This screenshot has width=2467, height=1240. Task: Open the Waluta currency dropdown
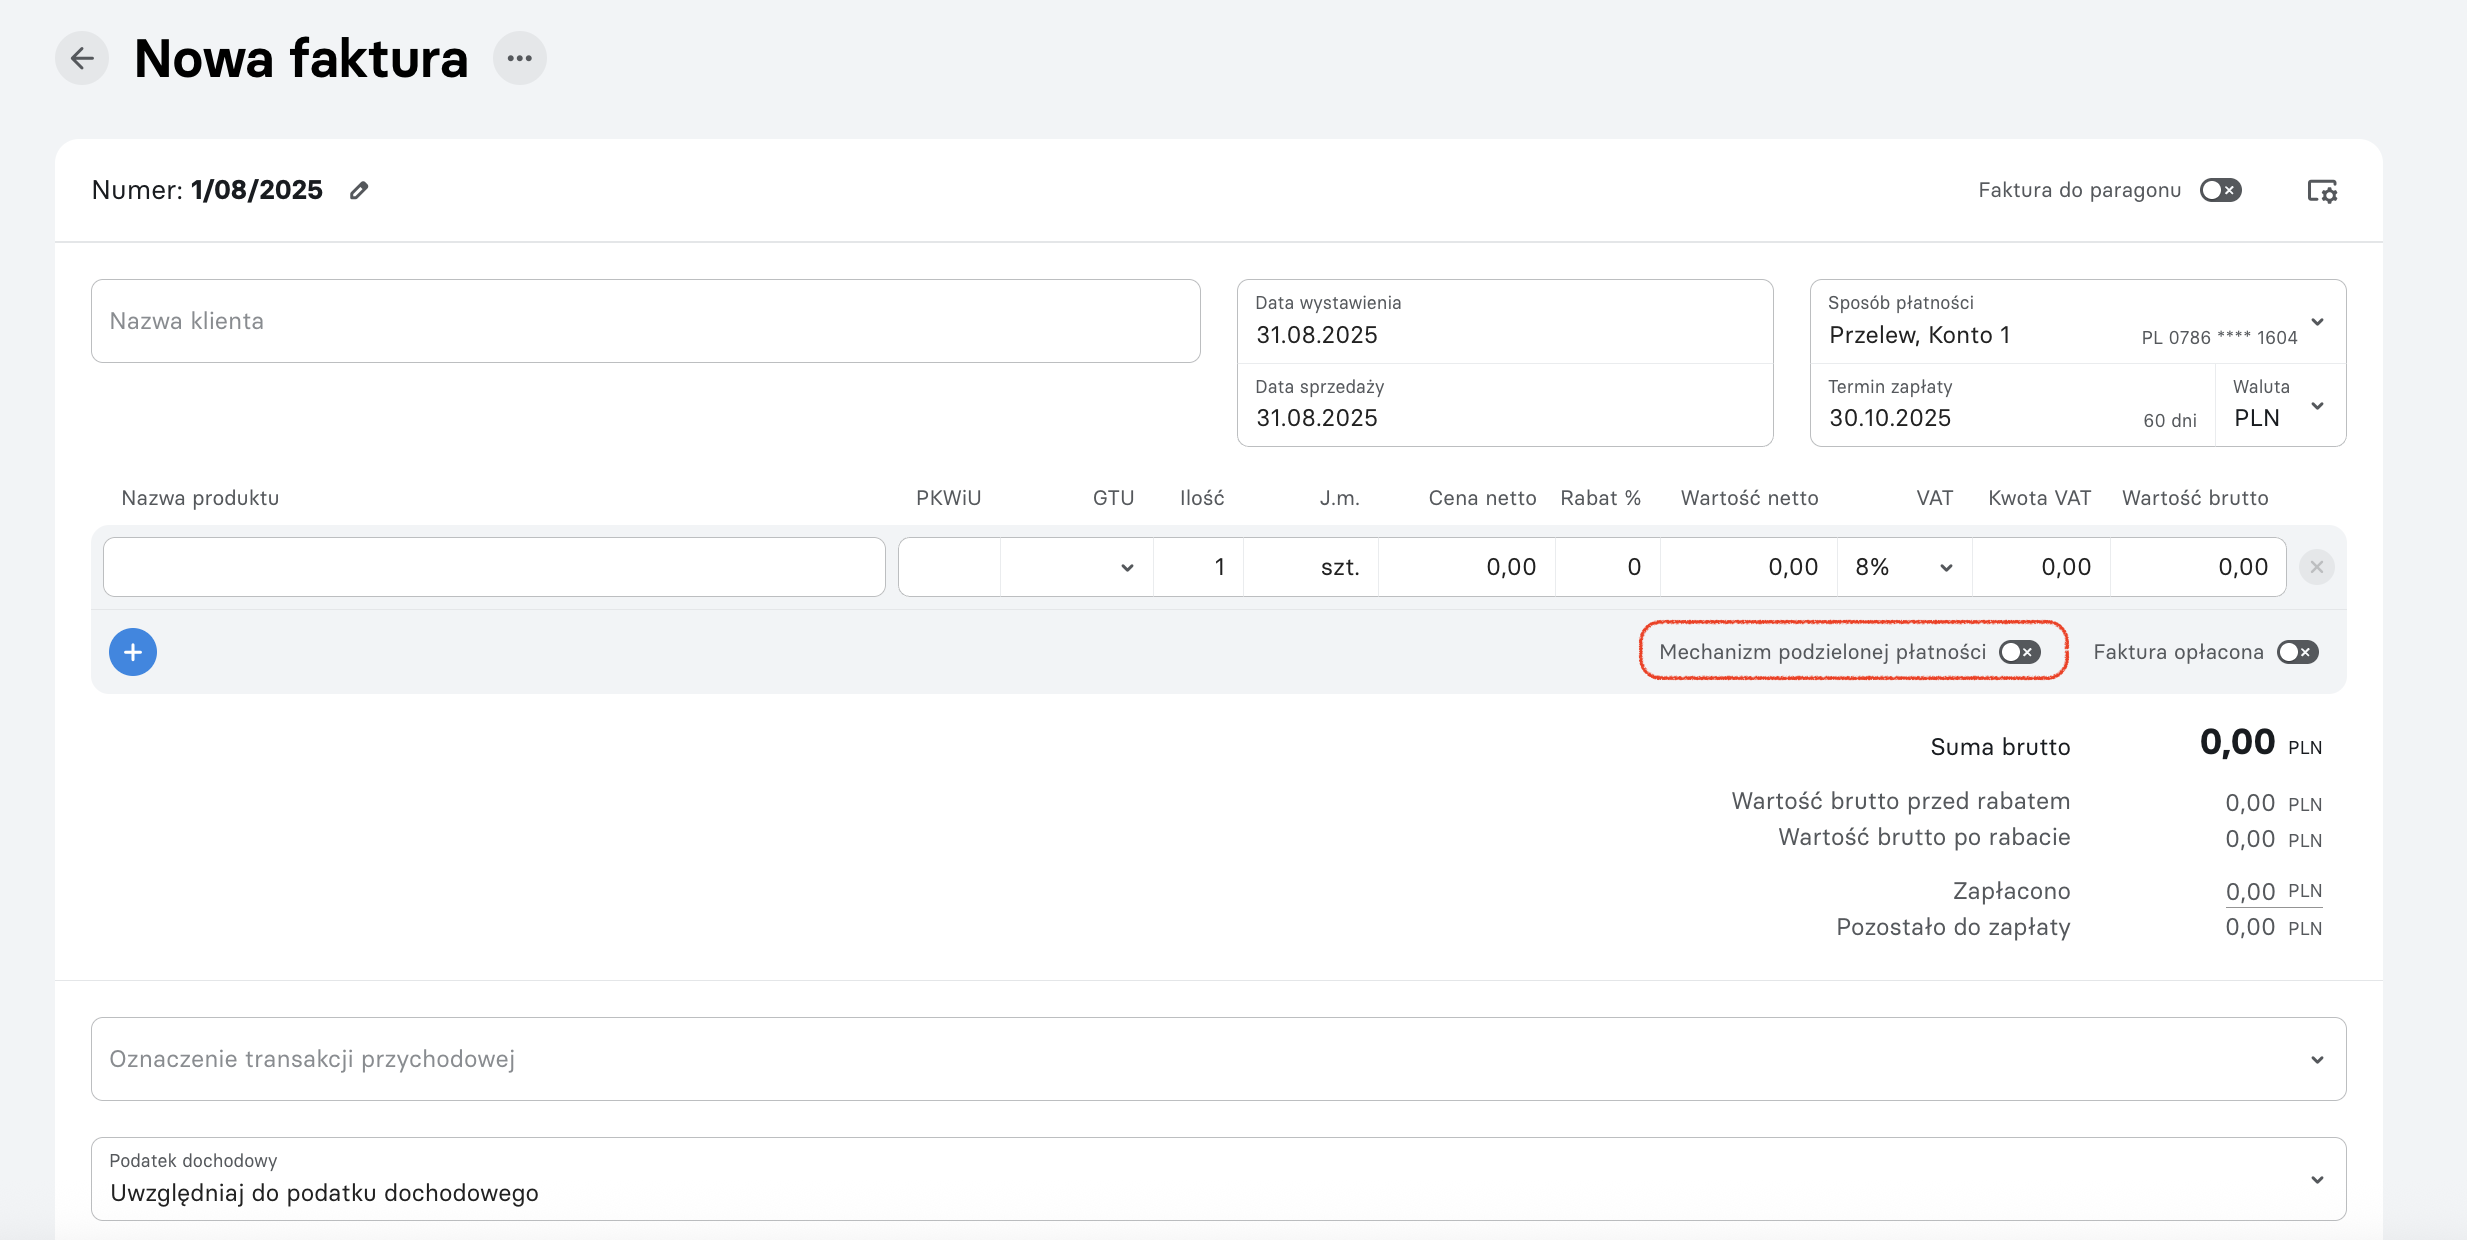click(2280, 405)
